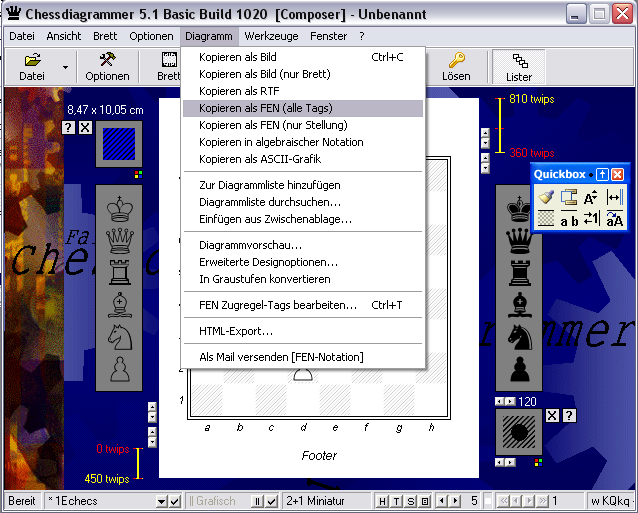
Task: Toggle the checkmark beside 1Echecs font
Action: point(175,502)
